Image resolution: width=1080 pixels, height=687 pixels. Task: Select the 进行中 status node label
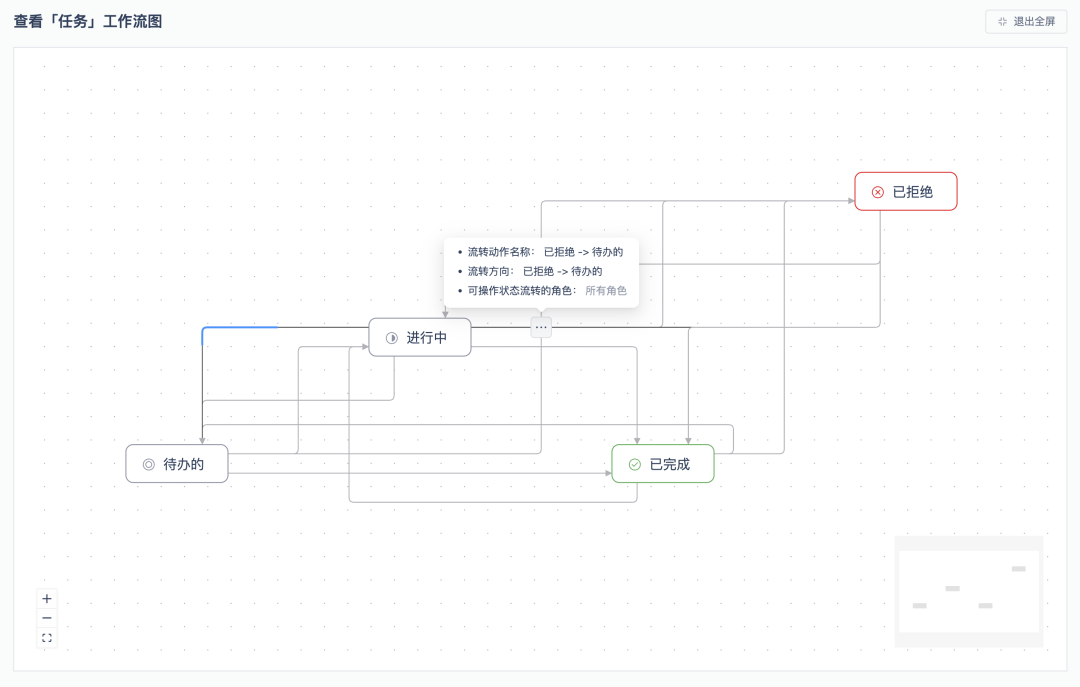point(426,338)
